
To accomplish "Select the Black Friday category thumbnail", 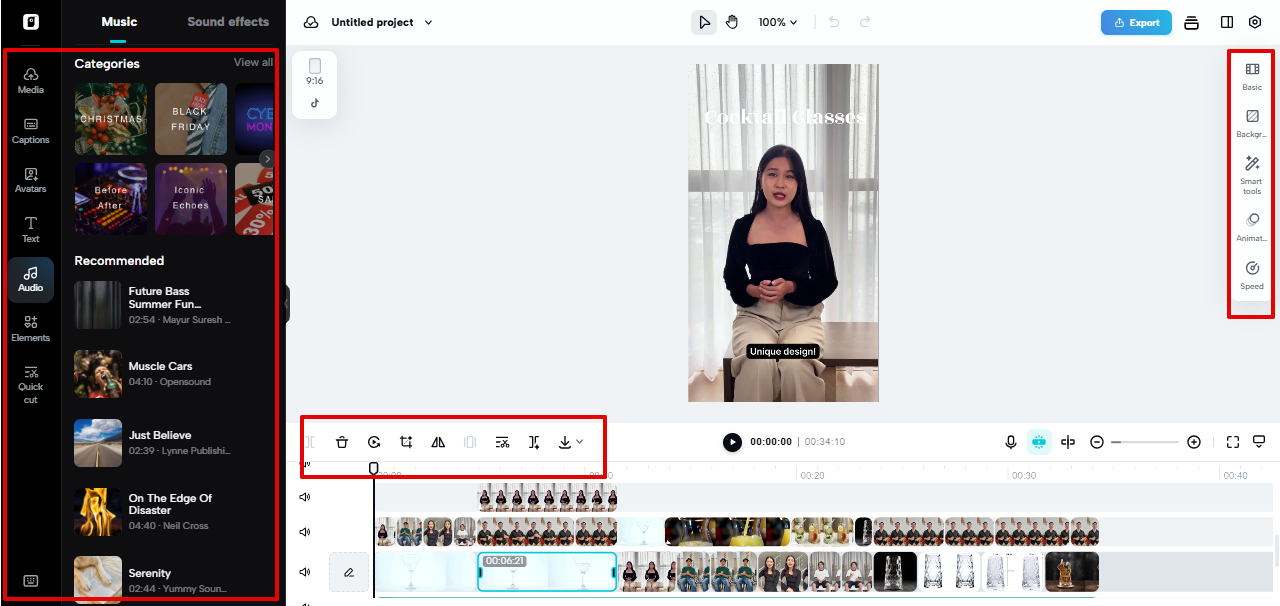I will [x=191, y=119].
